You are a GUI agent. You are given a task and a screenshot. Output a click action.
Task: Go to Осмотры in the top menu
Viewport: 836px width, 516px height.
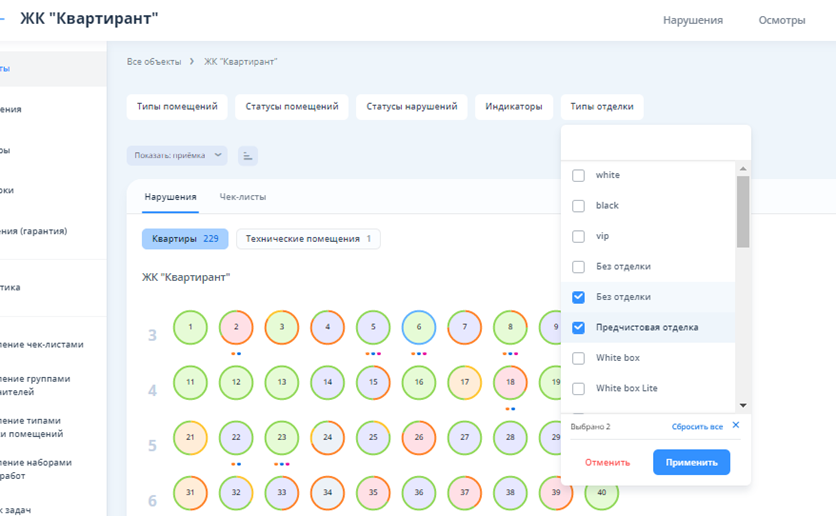pos(781,20)
